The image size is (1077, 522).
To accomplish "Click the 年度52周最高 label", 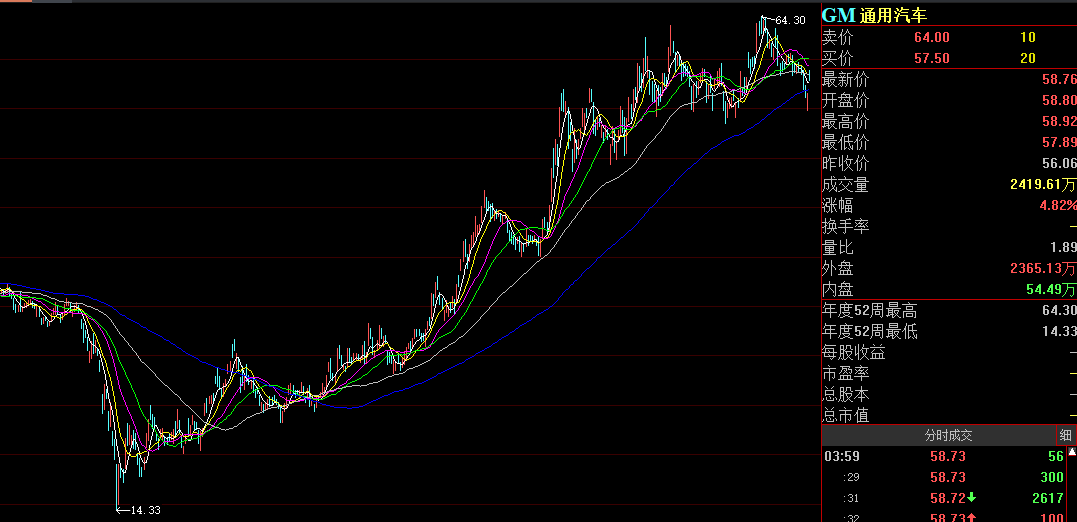I will 870,311.
